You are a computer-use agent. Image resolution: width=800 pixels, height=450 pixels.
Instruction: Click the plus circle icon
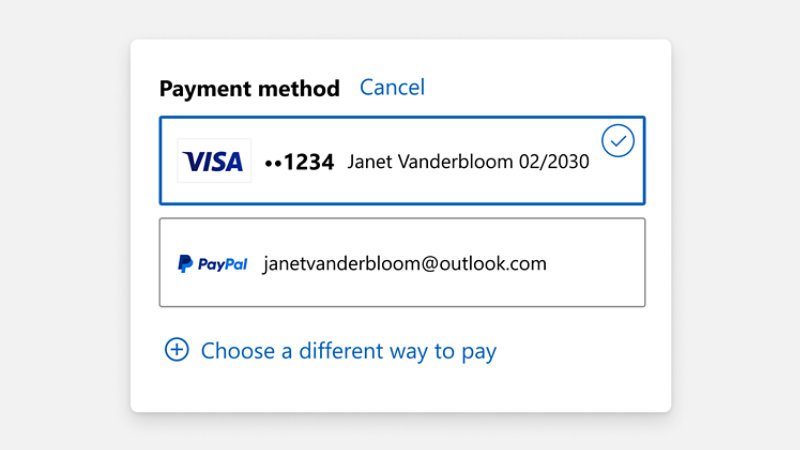[x=177, y=350]
